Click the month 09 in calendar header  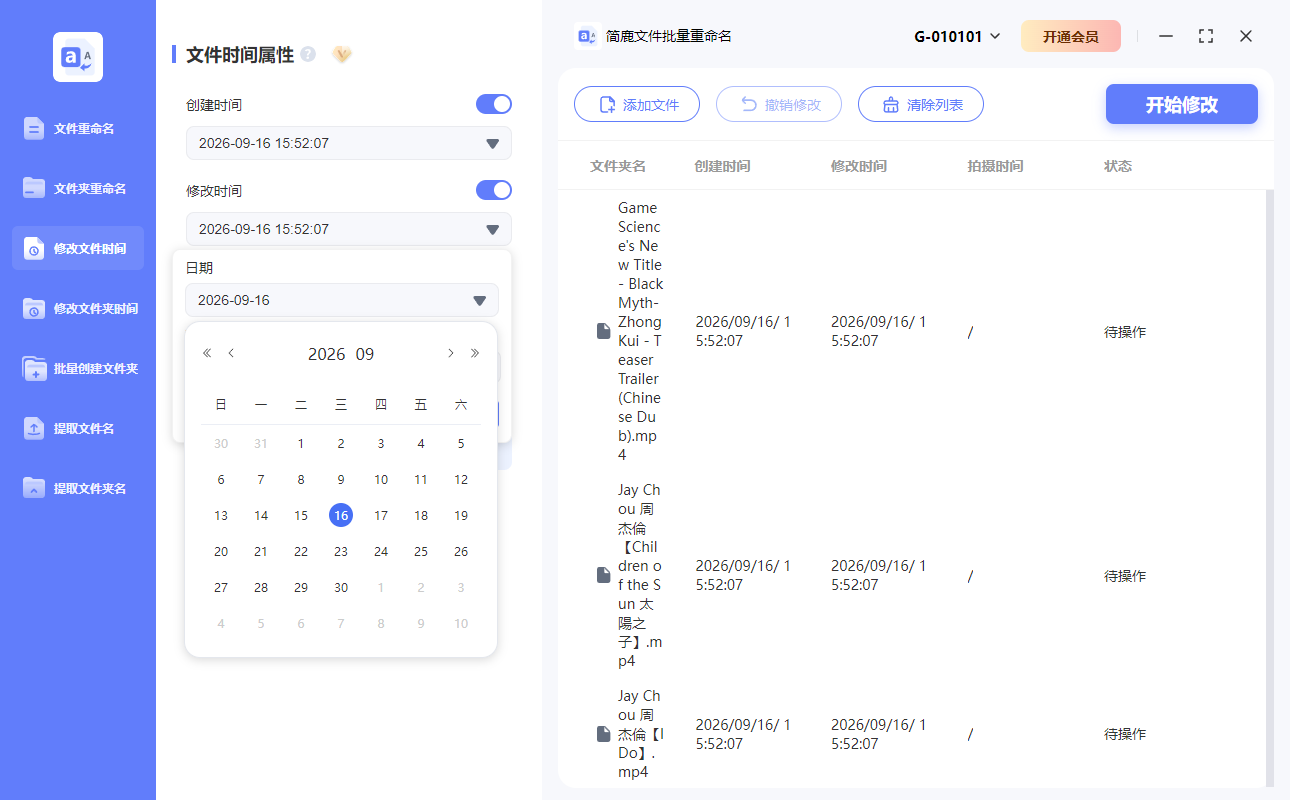(365, 354)
